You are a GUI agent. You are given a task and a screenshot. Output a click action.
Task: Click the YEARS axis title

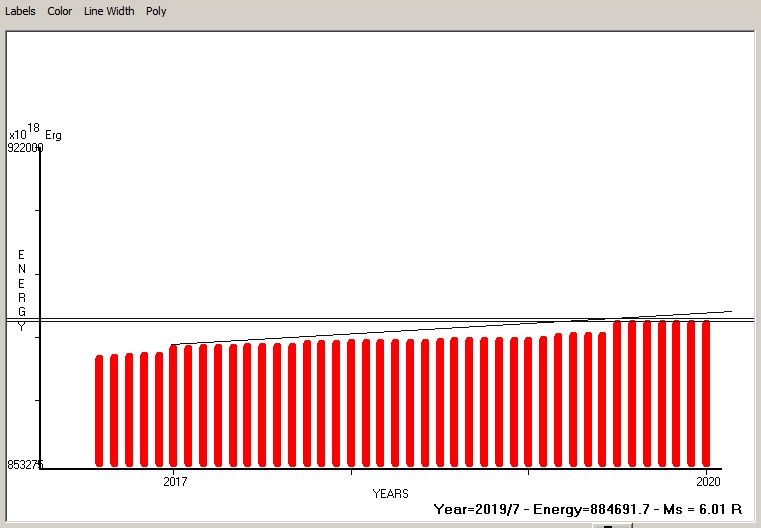[390, 494]
